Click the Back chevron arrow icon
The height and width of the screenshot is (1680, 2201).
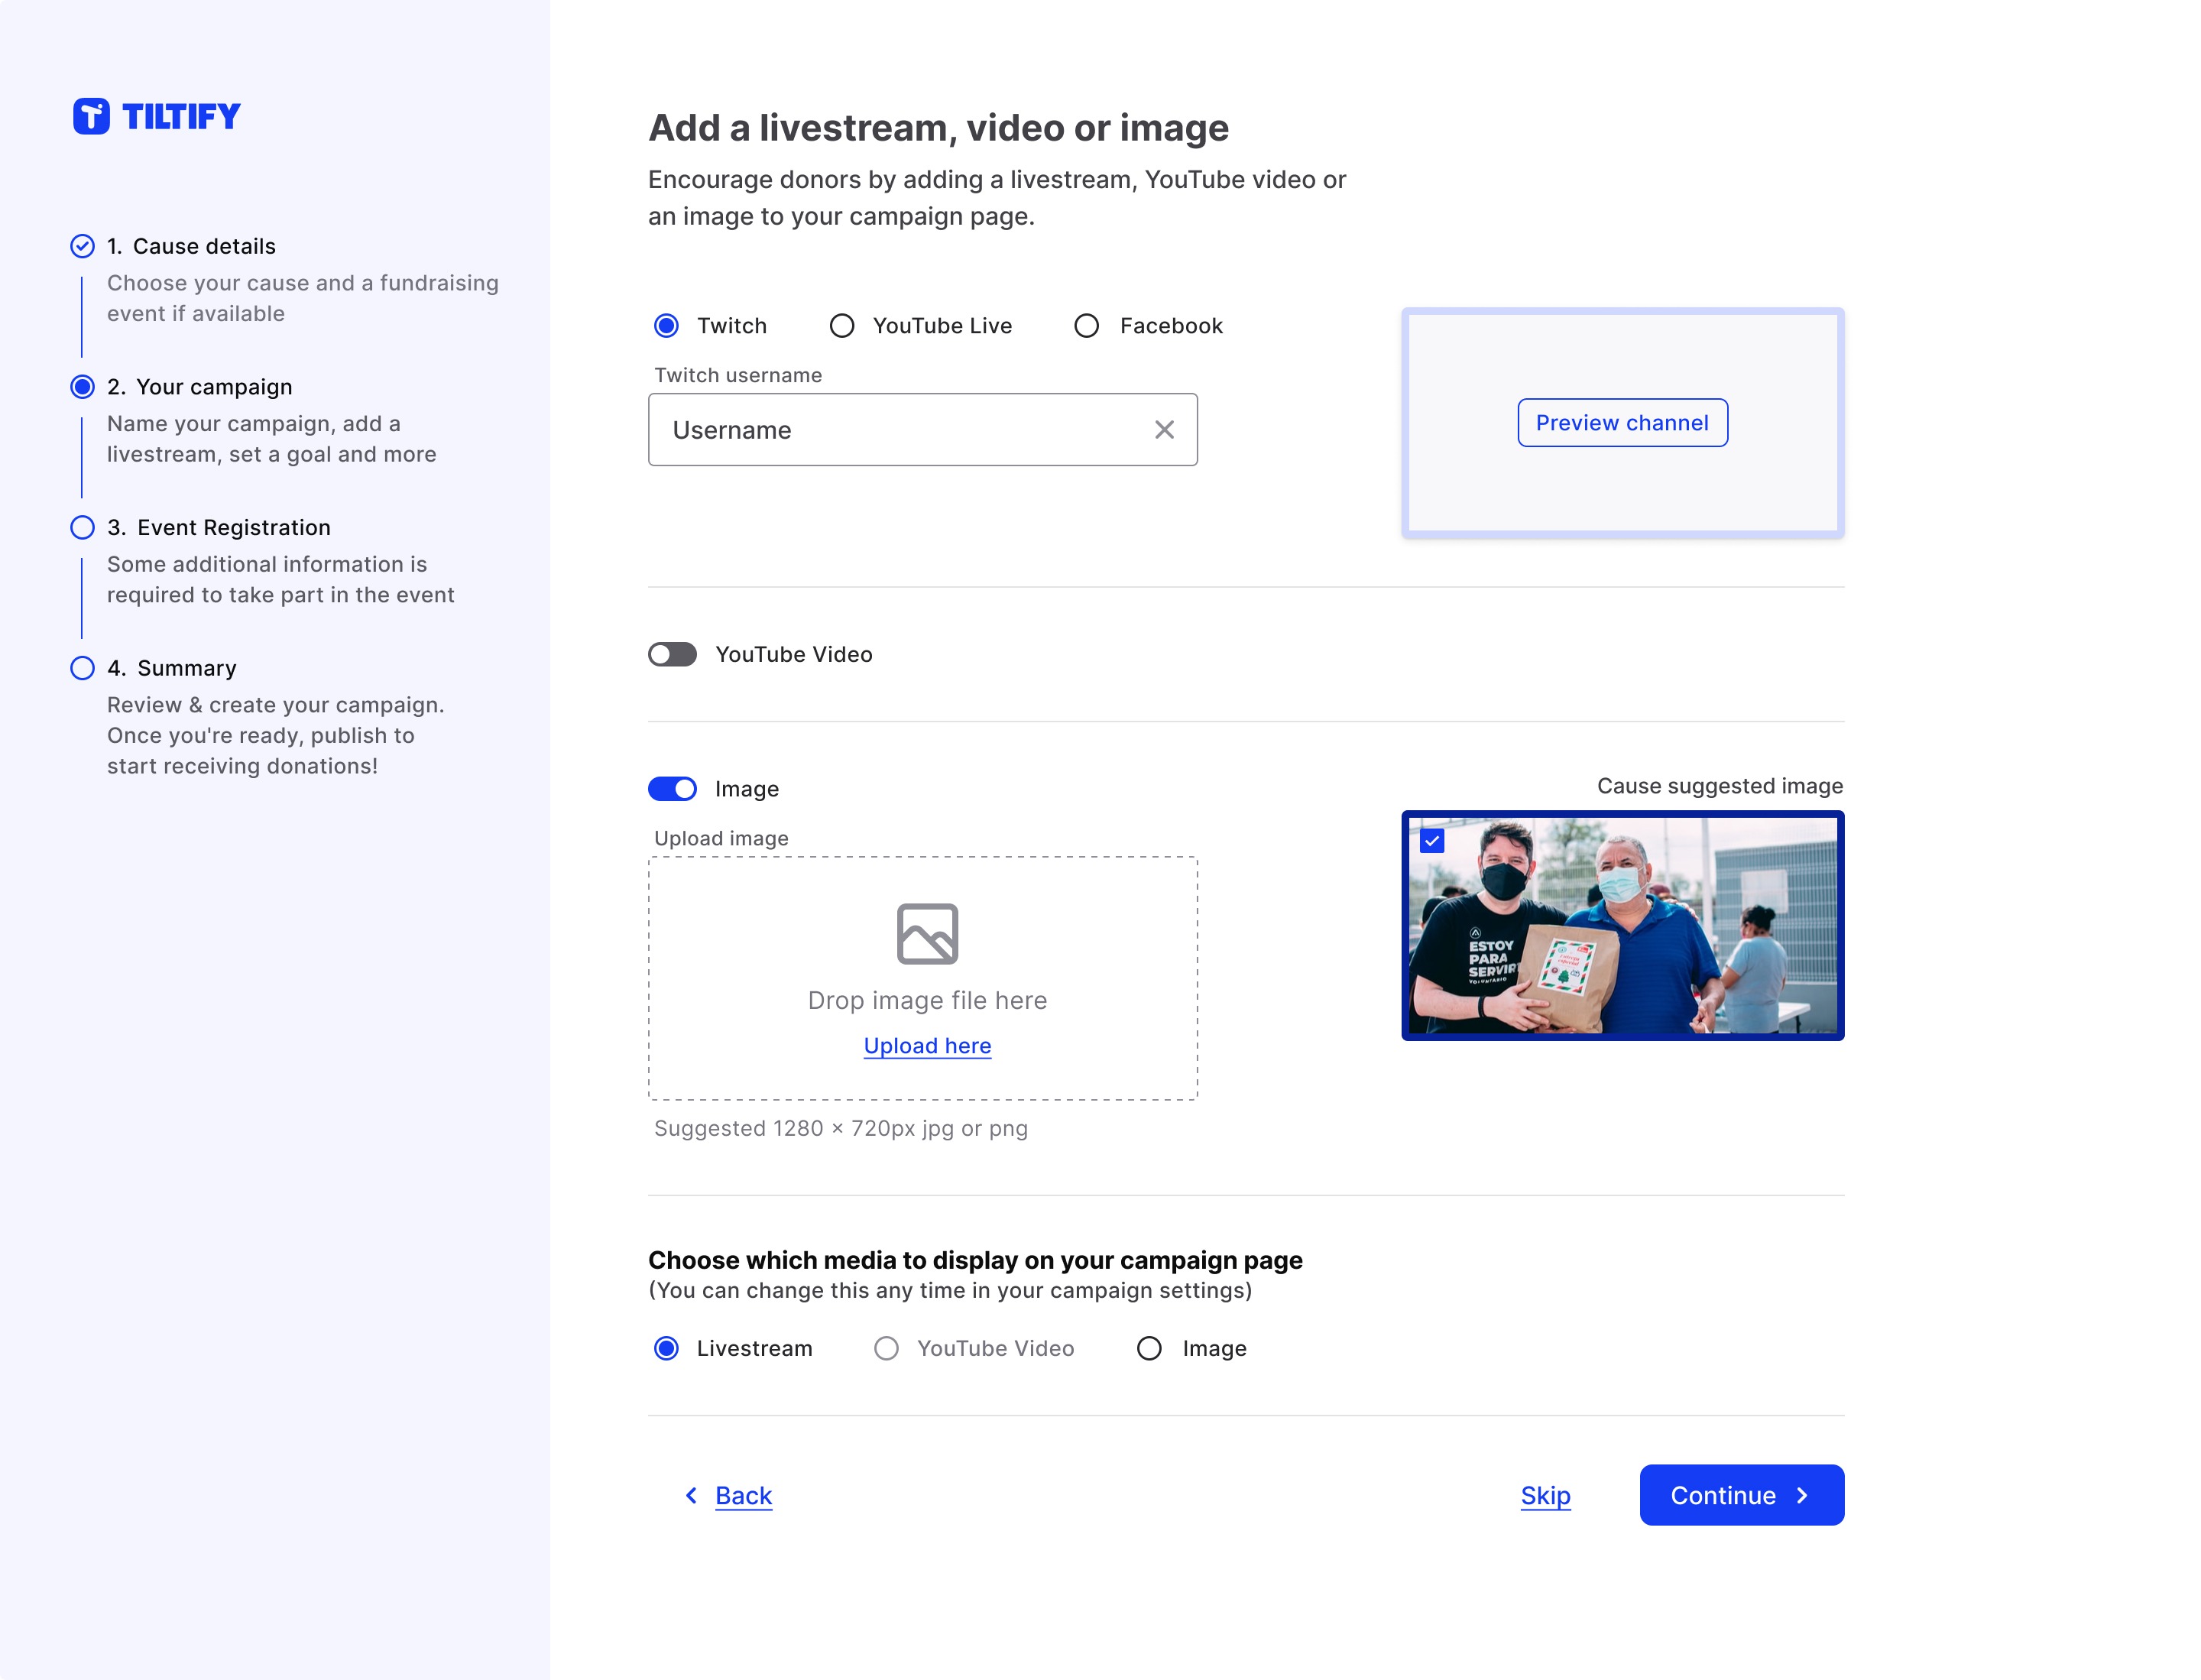(x=691, y=1495)
